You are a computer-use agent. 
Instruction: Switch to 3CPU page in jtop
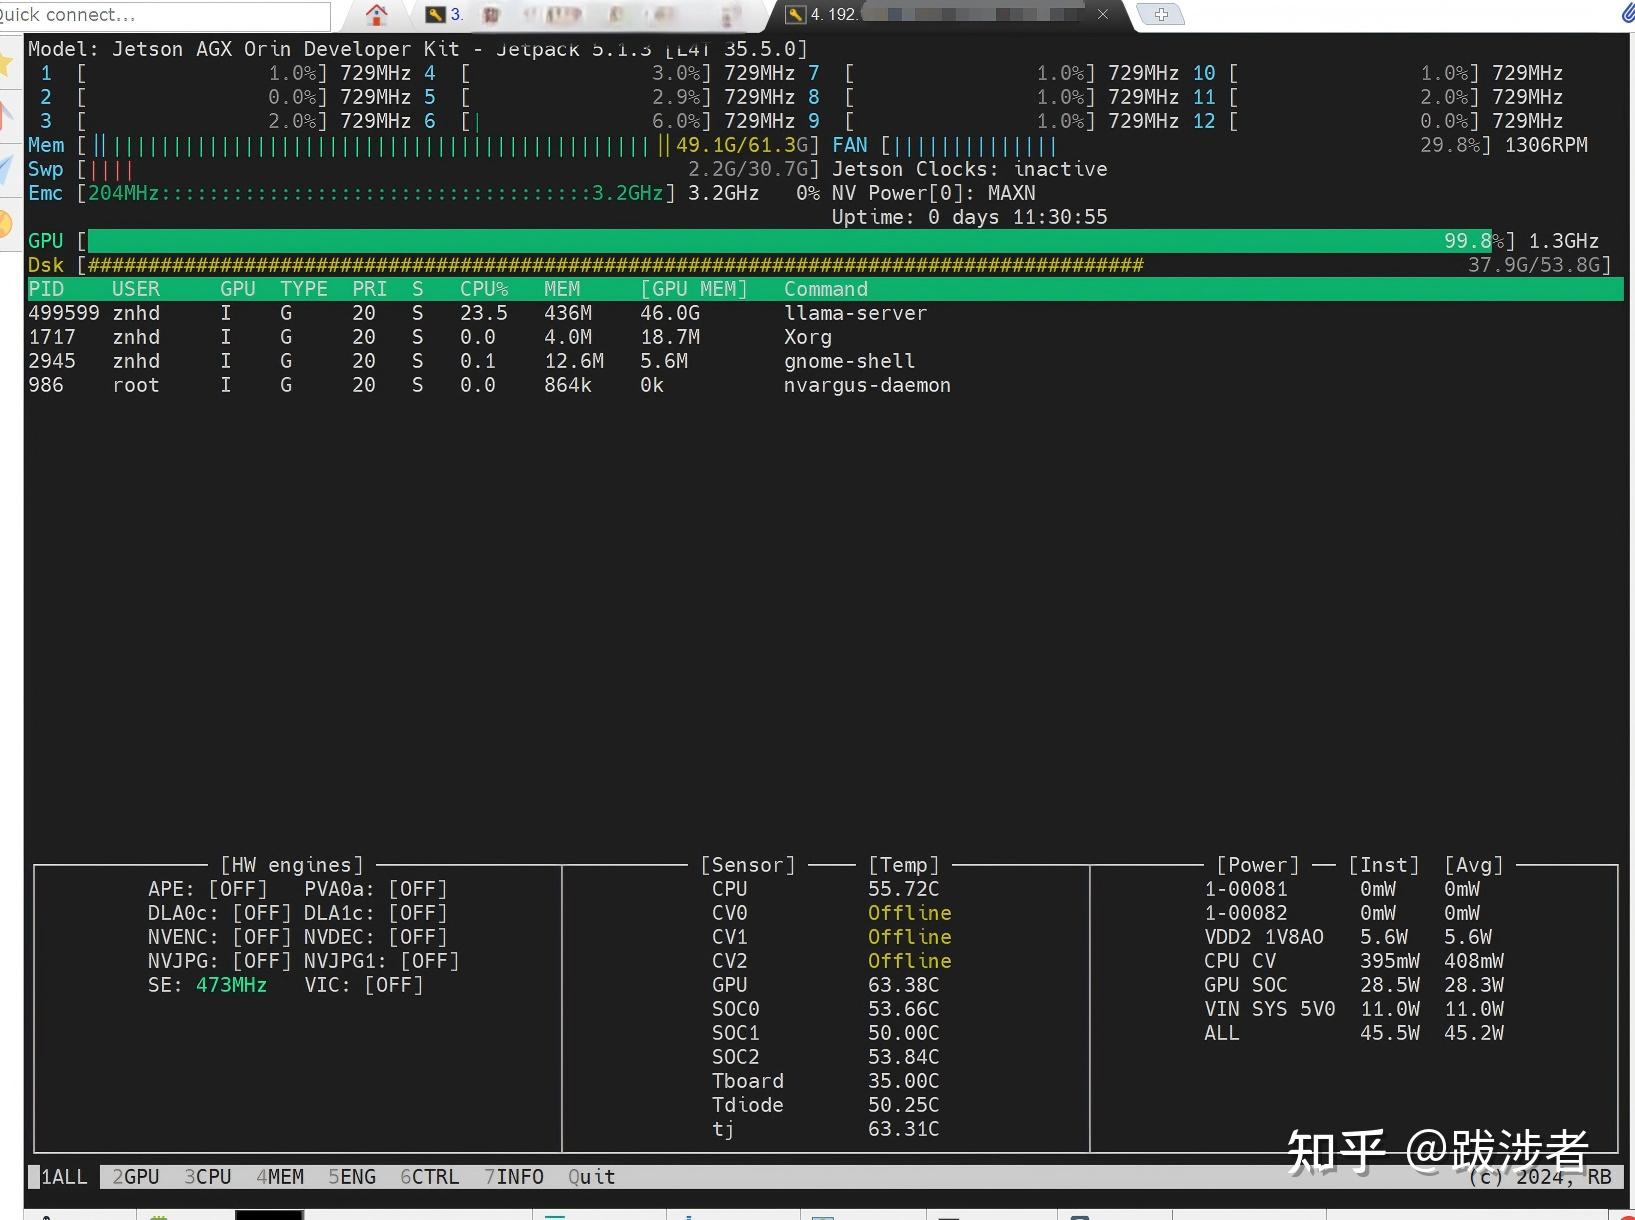tap(208, 1177)
